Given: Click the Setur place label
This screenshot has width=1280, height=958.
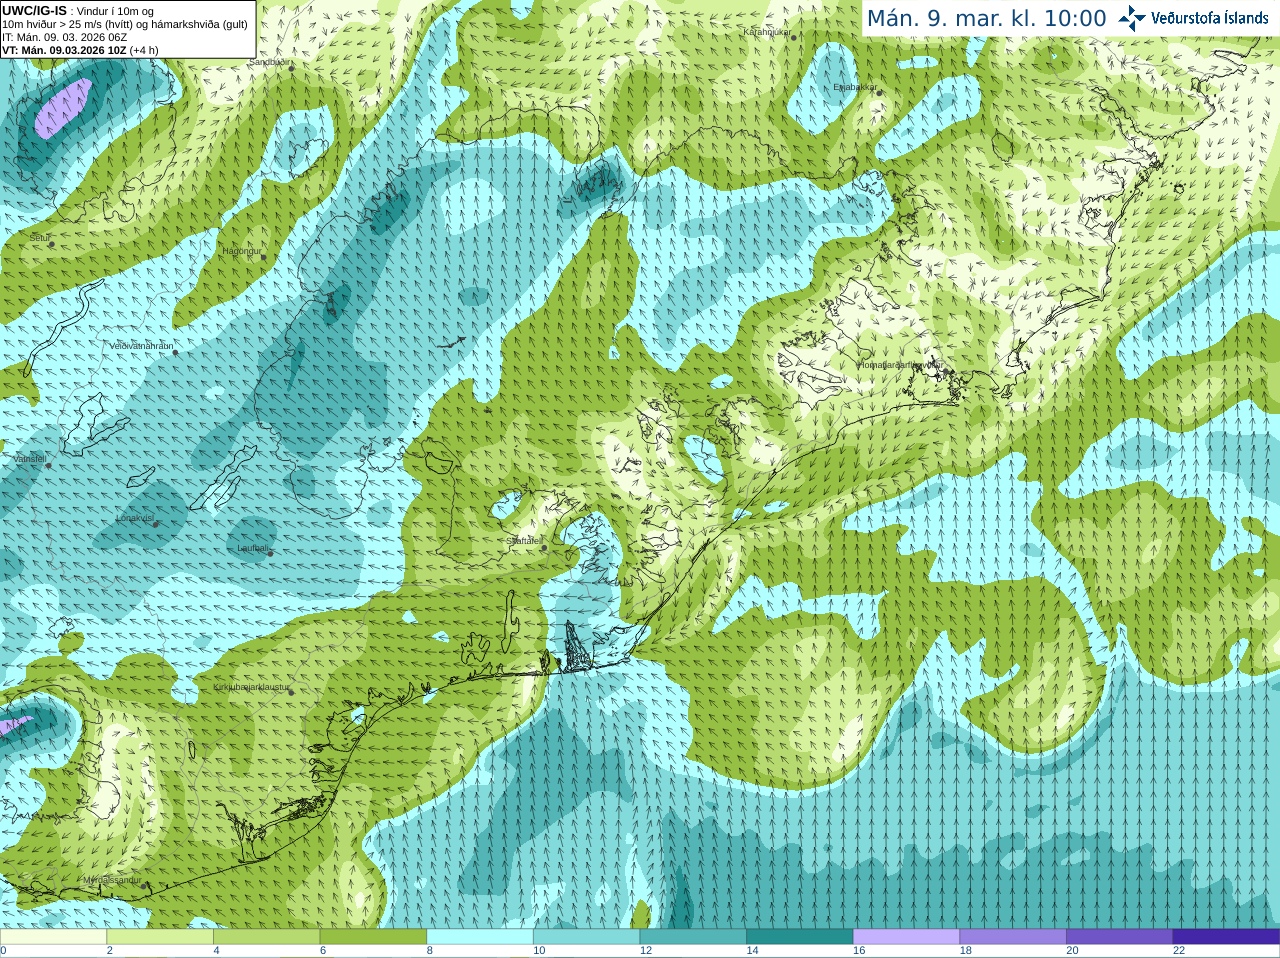Looking at the screenshot, I should (x=40, y=238).
